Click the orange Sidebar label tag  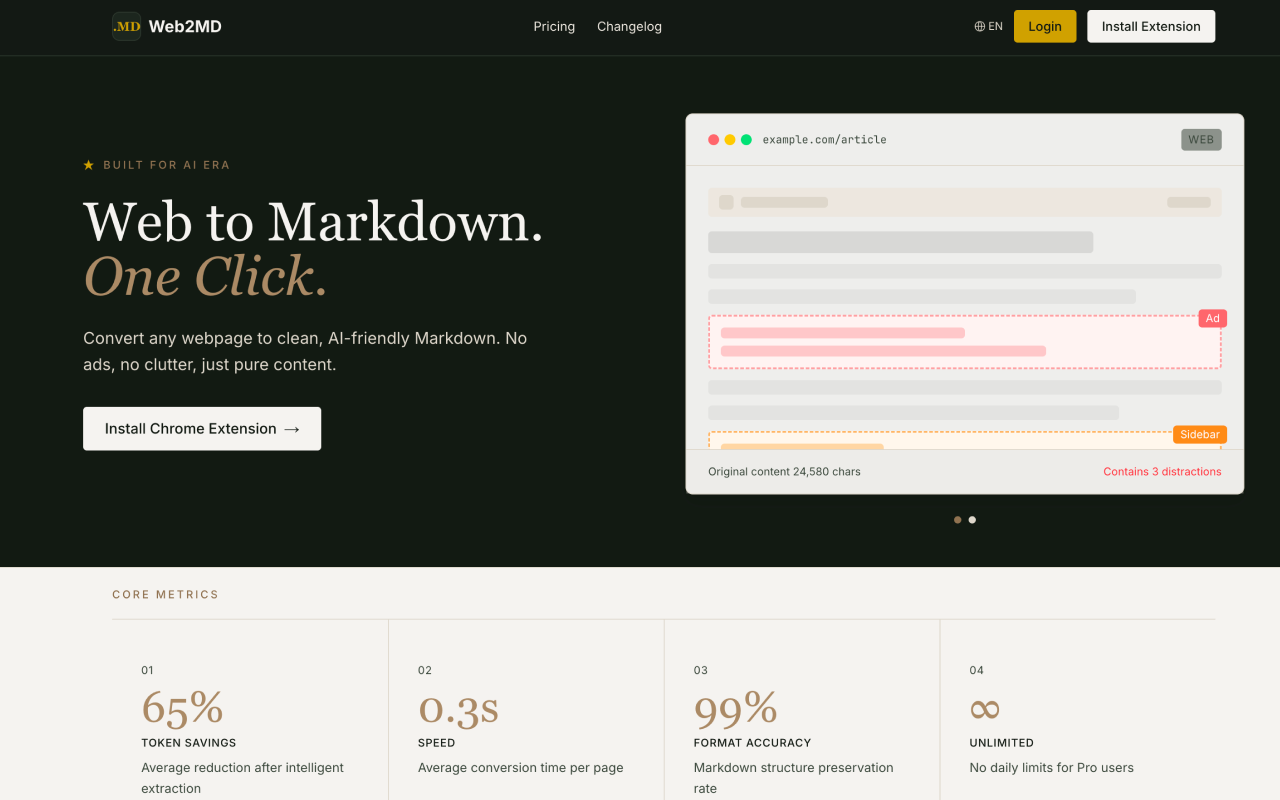[1200, 435]
